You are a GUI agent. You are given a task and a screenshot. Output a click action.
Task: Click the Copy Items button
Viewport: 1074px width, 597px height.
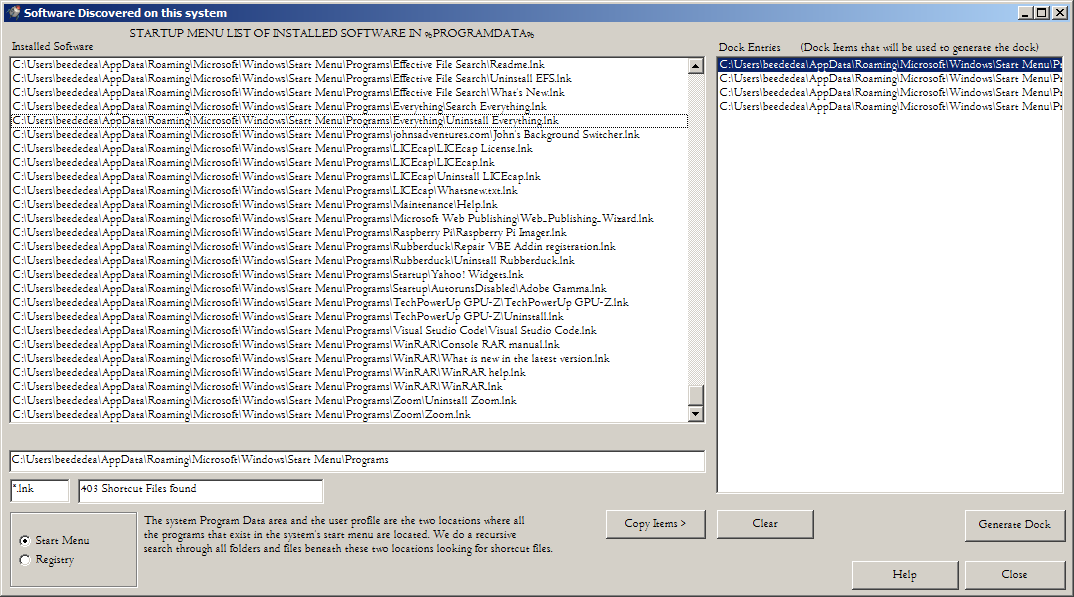point(655,524)
